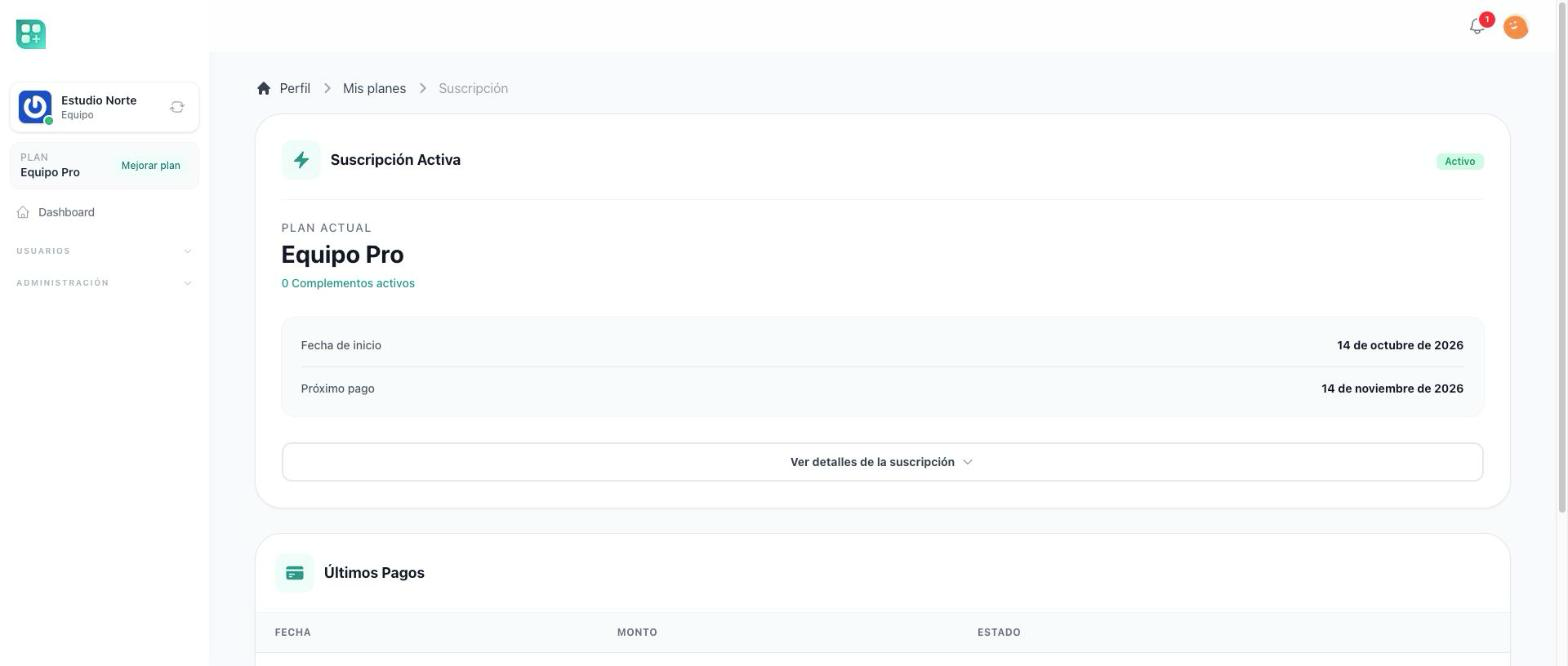Click the ESTADO column header
1568x666 pixels.
pos(999,632)
